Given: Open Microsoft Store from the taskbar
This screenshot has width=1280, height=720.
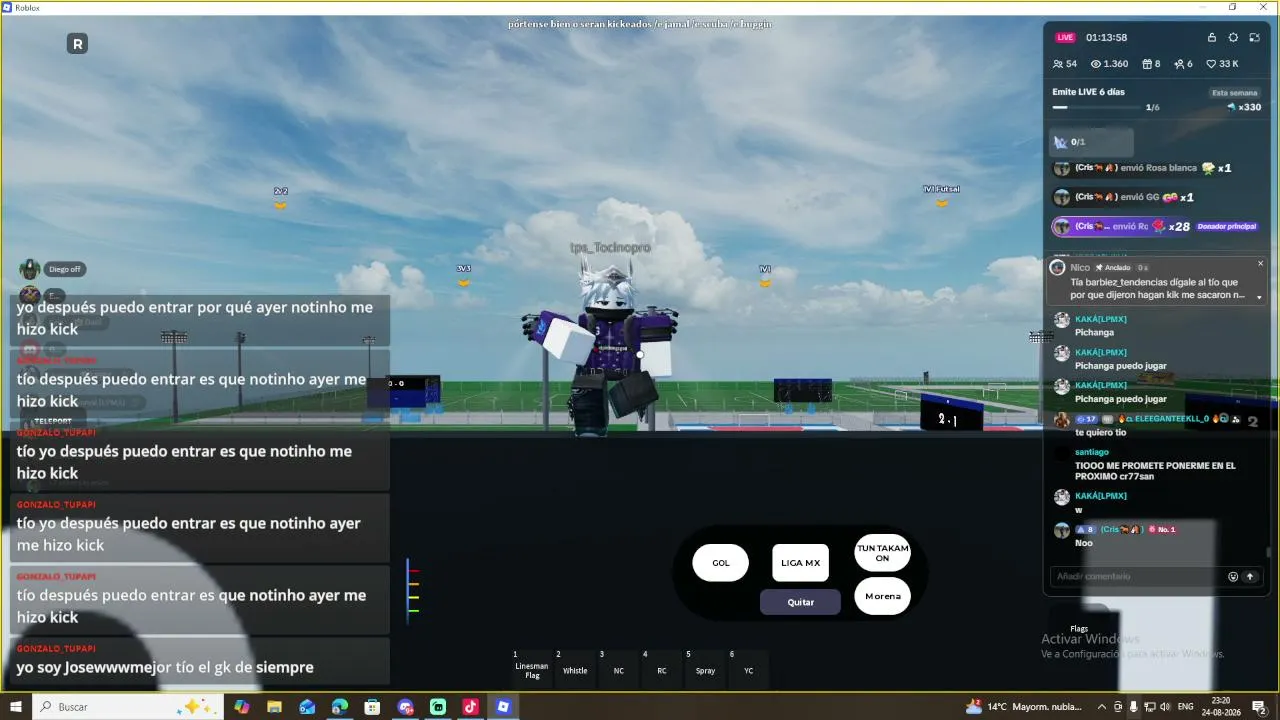Looking at the screenshot, I should [372, 707].
